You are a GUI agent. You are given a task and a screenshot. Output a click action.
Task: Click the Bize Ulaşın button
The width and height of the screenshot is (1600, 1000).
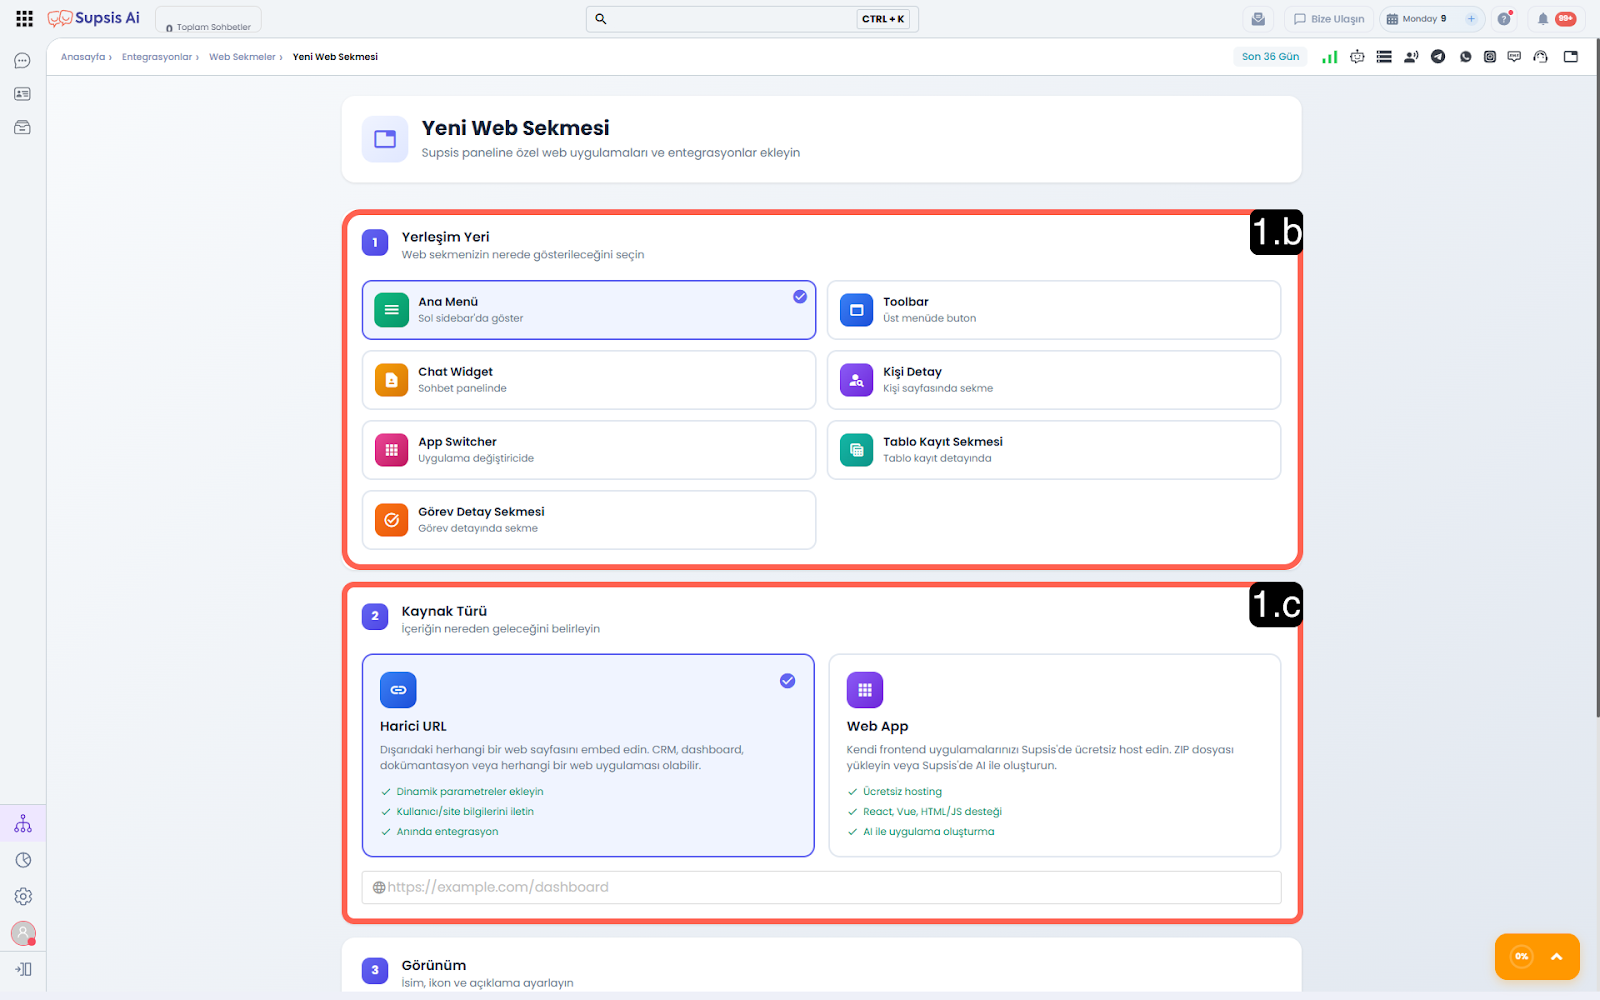click(x=1328, y=19)
